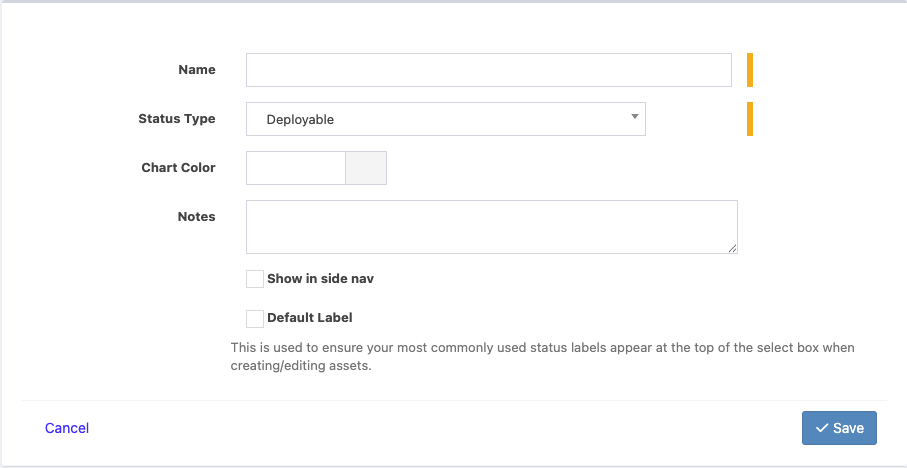
Task: Click the 'Status Type' field label
Action: 177,119
